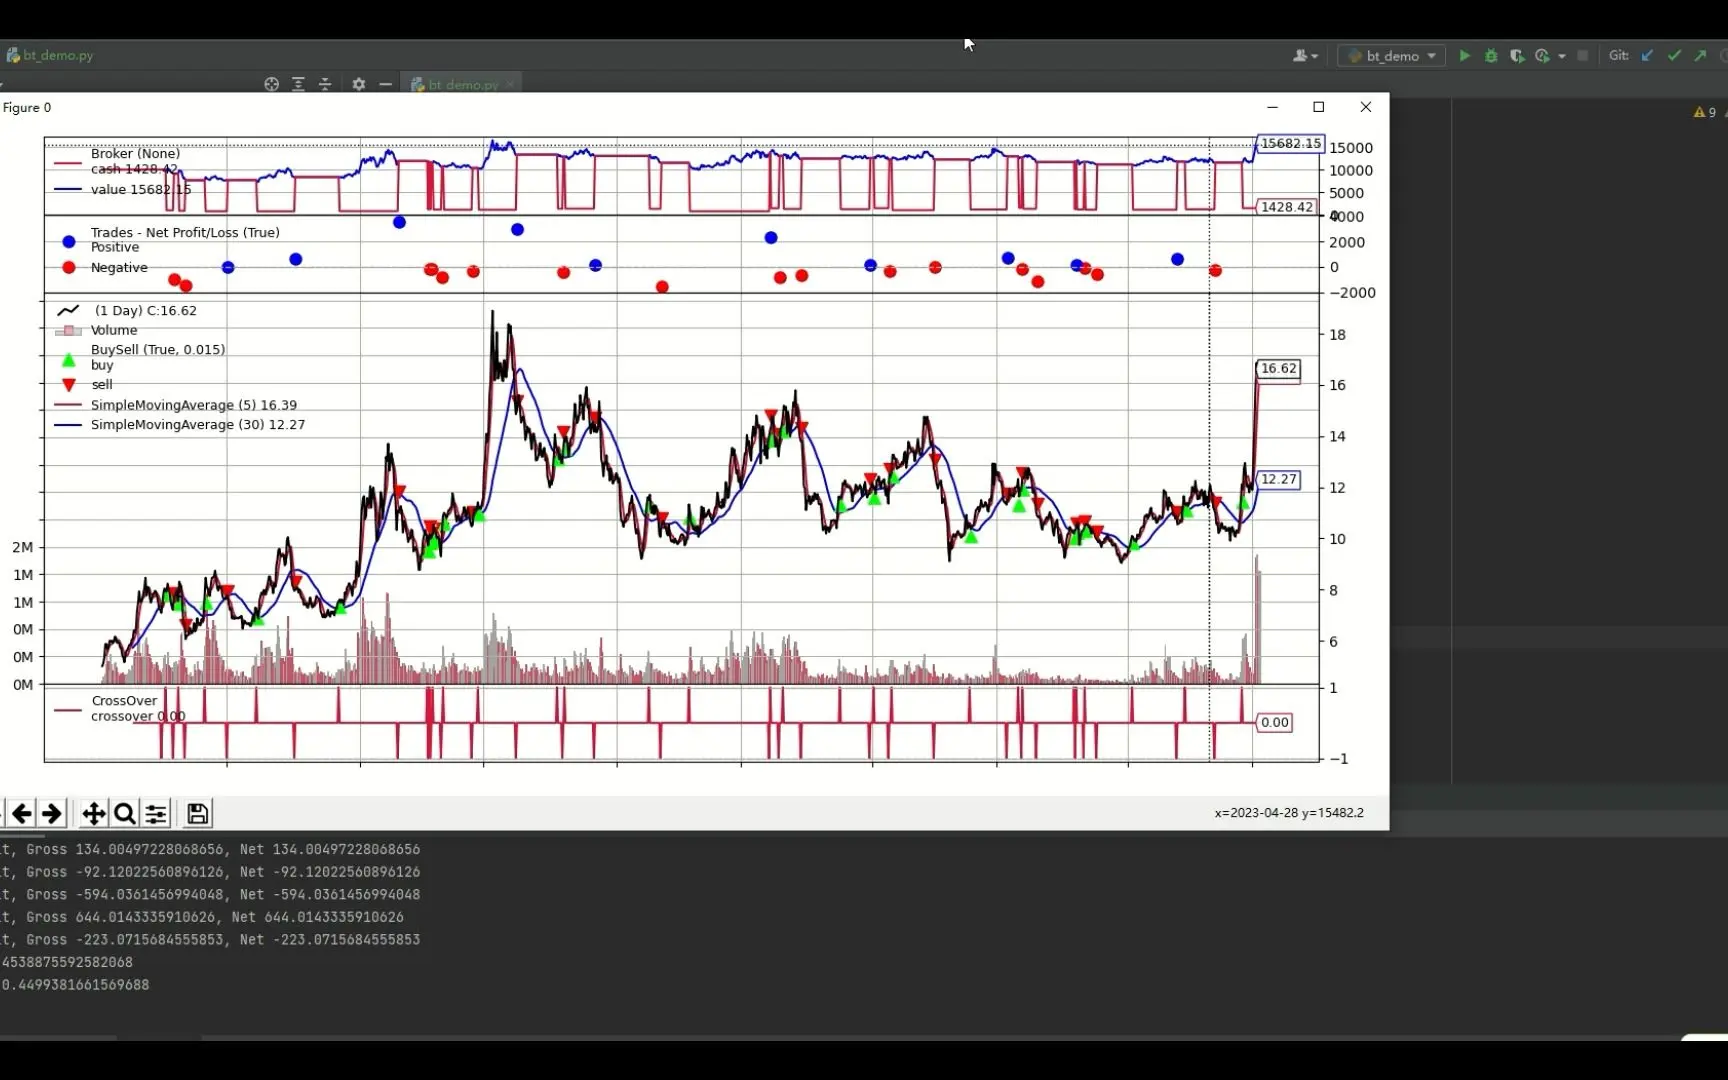
Task: Expand the dropdown arrow next to Profile
Action: pyautogui.click(x=1562, y=56)
